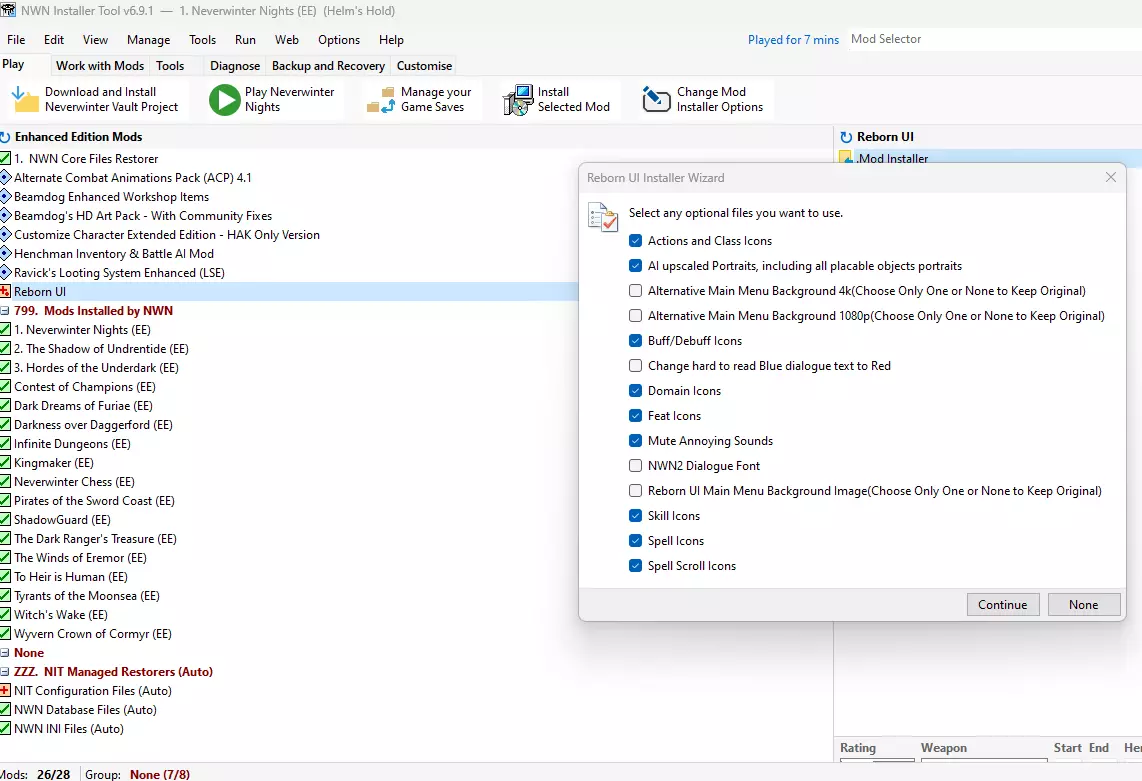Click the folder icon next to .Mod Installer

coord(846,158)
